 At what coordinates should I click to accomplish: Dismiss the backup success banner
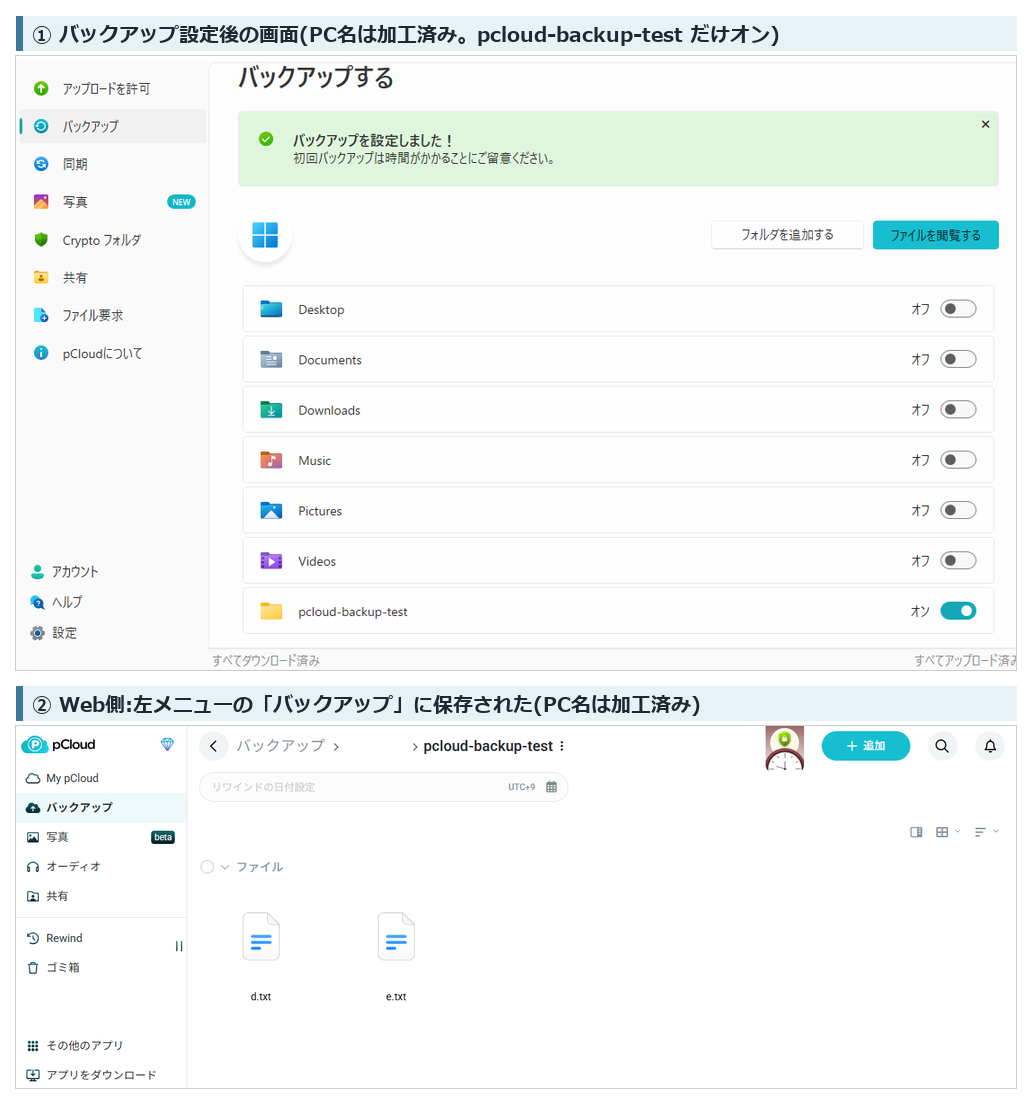click(x=986, y=125)
